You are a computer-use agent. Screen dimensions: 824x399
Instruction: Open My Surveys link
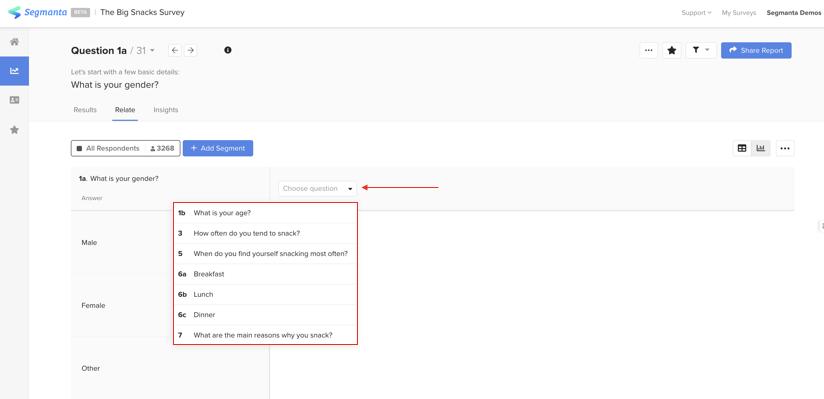click(x=739, y=13)
